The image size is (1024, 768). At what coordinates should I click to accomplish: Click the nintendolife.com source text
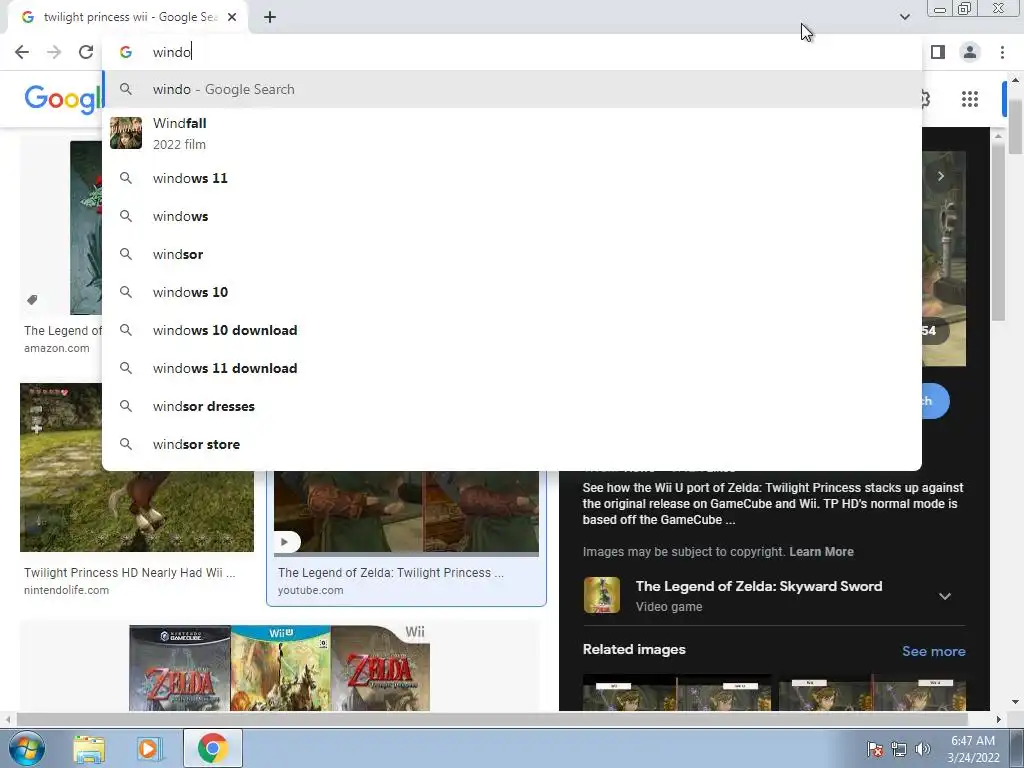click(x=67, y=590)
